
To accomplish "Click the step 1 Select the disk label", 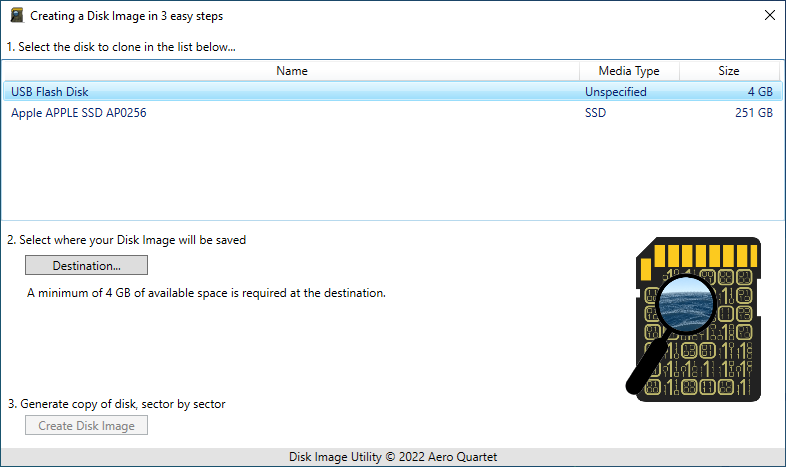I will [x=121, y=47].
